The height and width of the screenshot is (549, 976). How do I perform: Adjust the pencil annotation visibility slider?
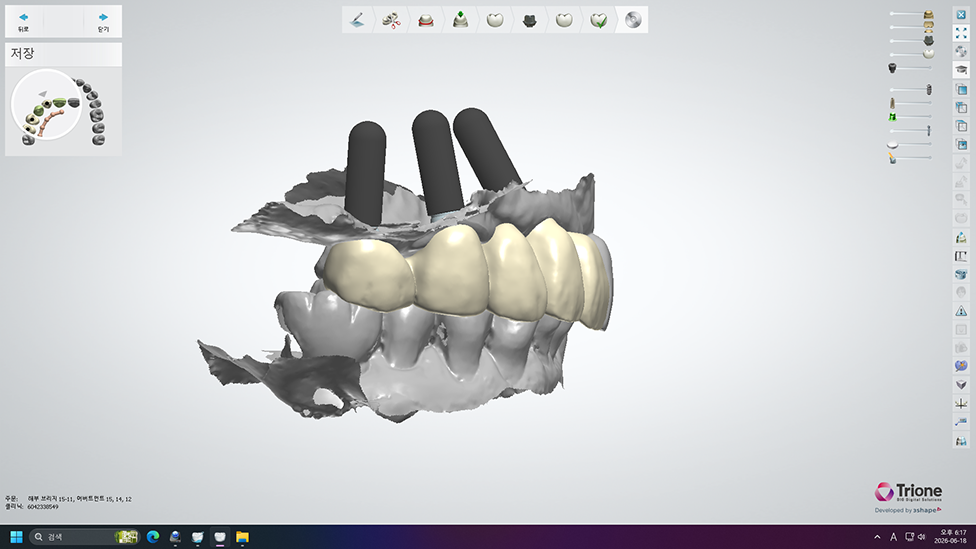911,158
